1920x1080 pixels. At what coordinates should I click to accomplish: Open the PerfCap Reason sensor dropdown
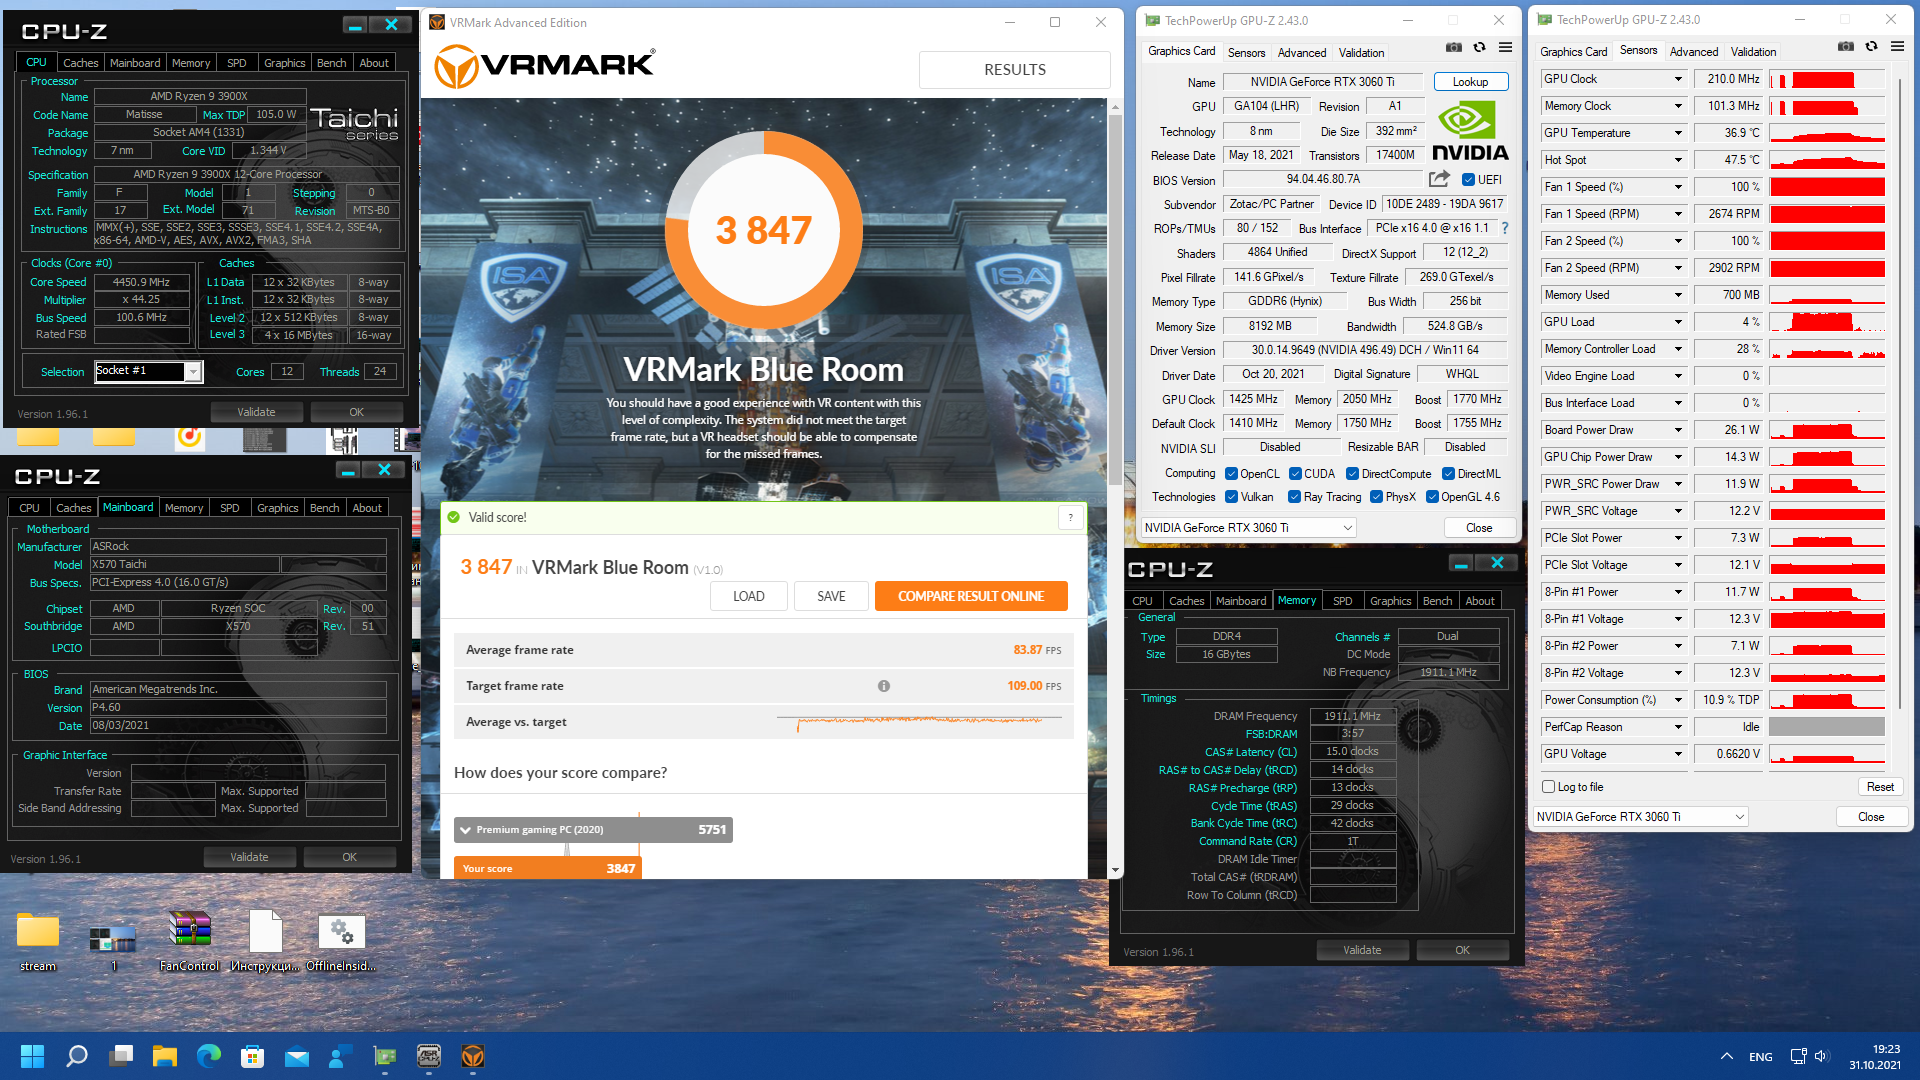(1678, 727)
